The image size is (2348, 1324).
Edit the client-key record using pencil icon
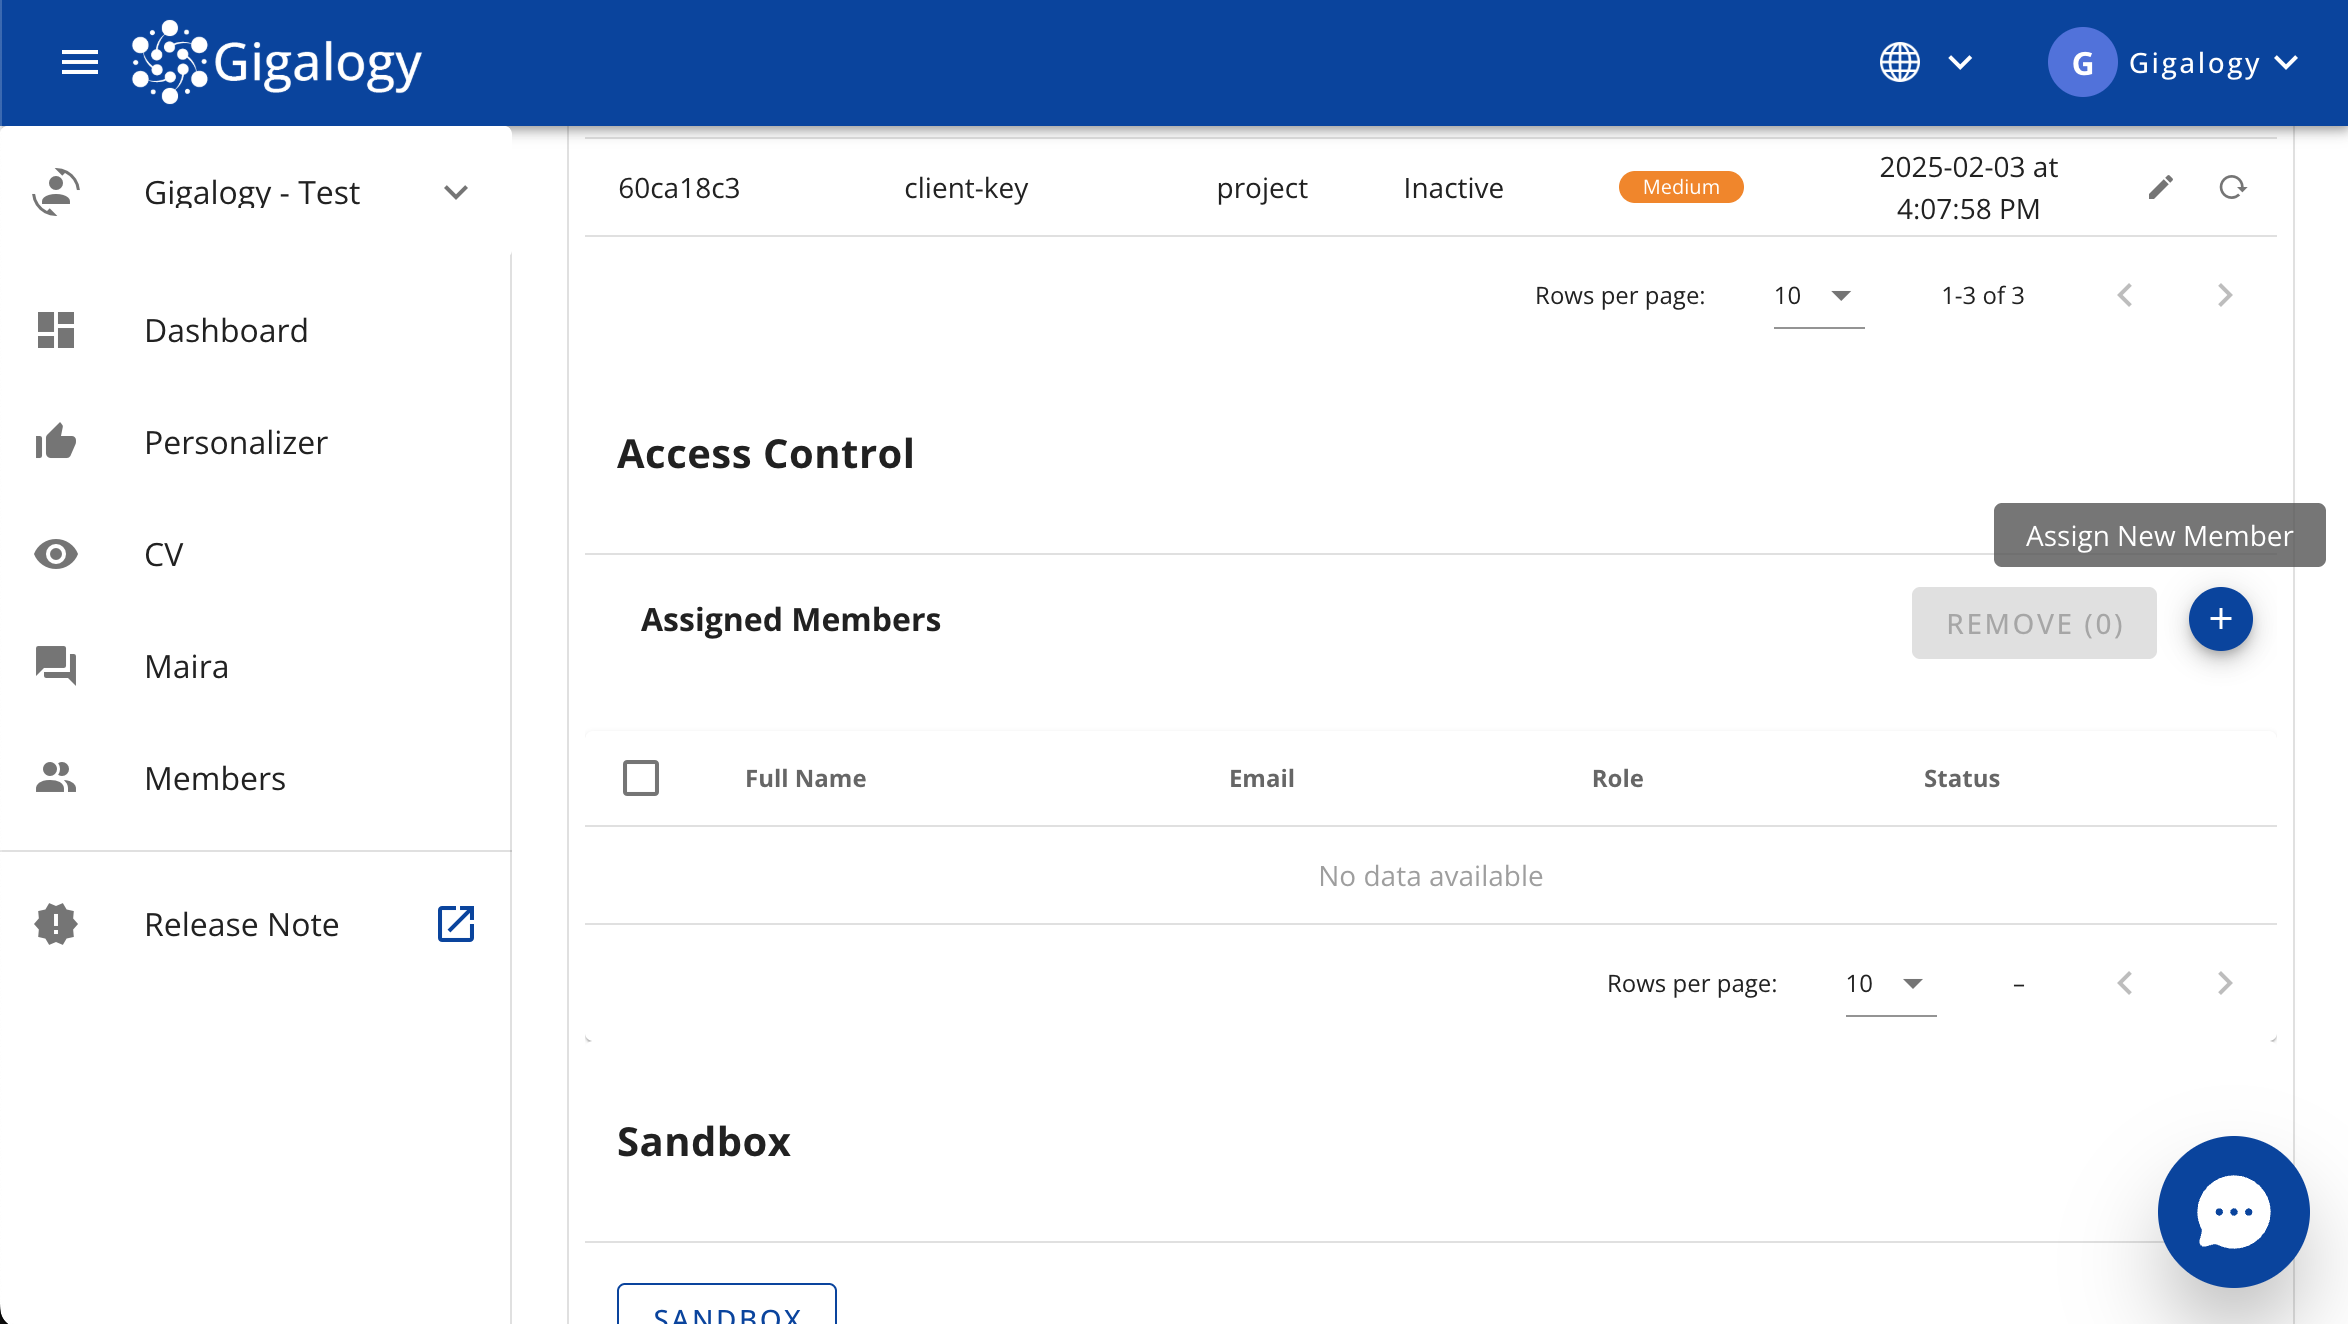[2160, 187]
